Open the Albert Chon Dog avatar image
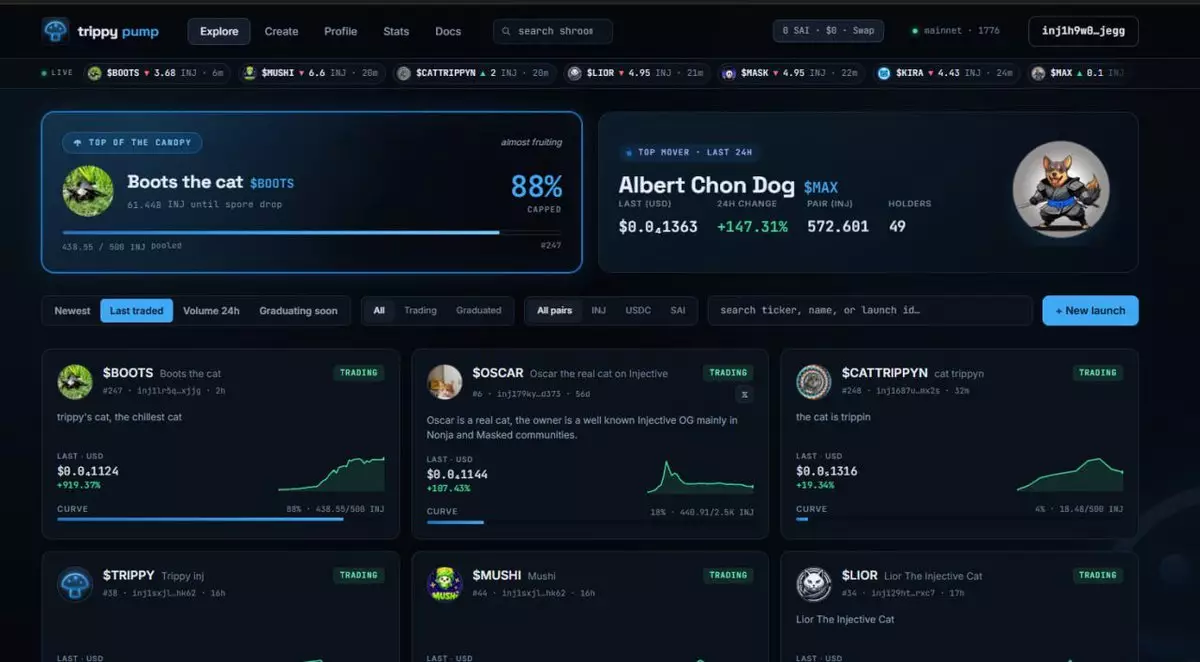The image size is (1200, 662). tap(1061, 190)
